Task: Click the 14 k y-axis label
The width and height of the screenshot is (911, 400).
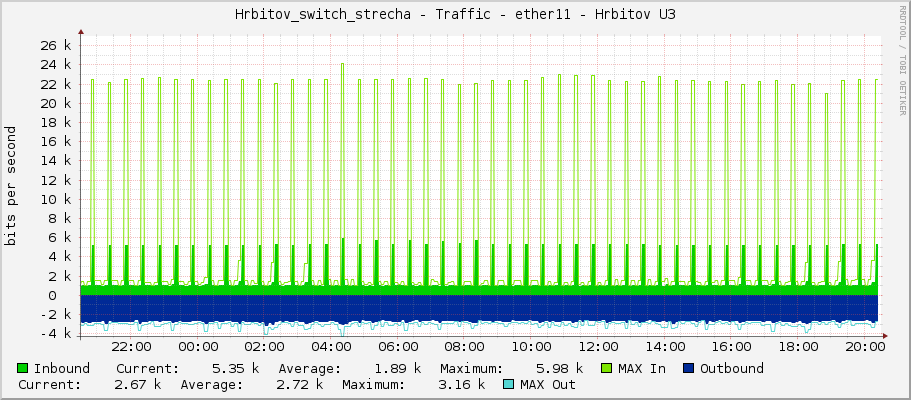Action: coord(57,160)
